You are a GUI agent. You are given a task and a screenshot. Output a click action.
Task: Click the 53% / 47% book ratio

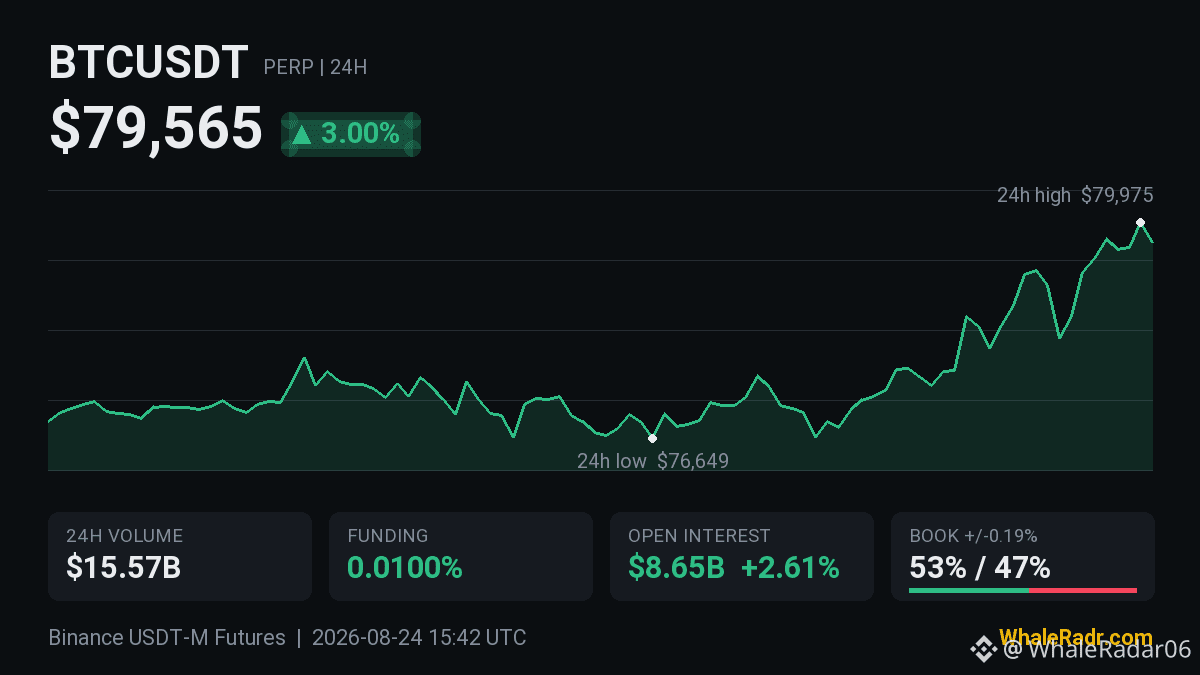pos(980,568)
